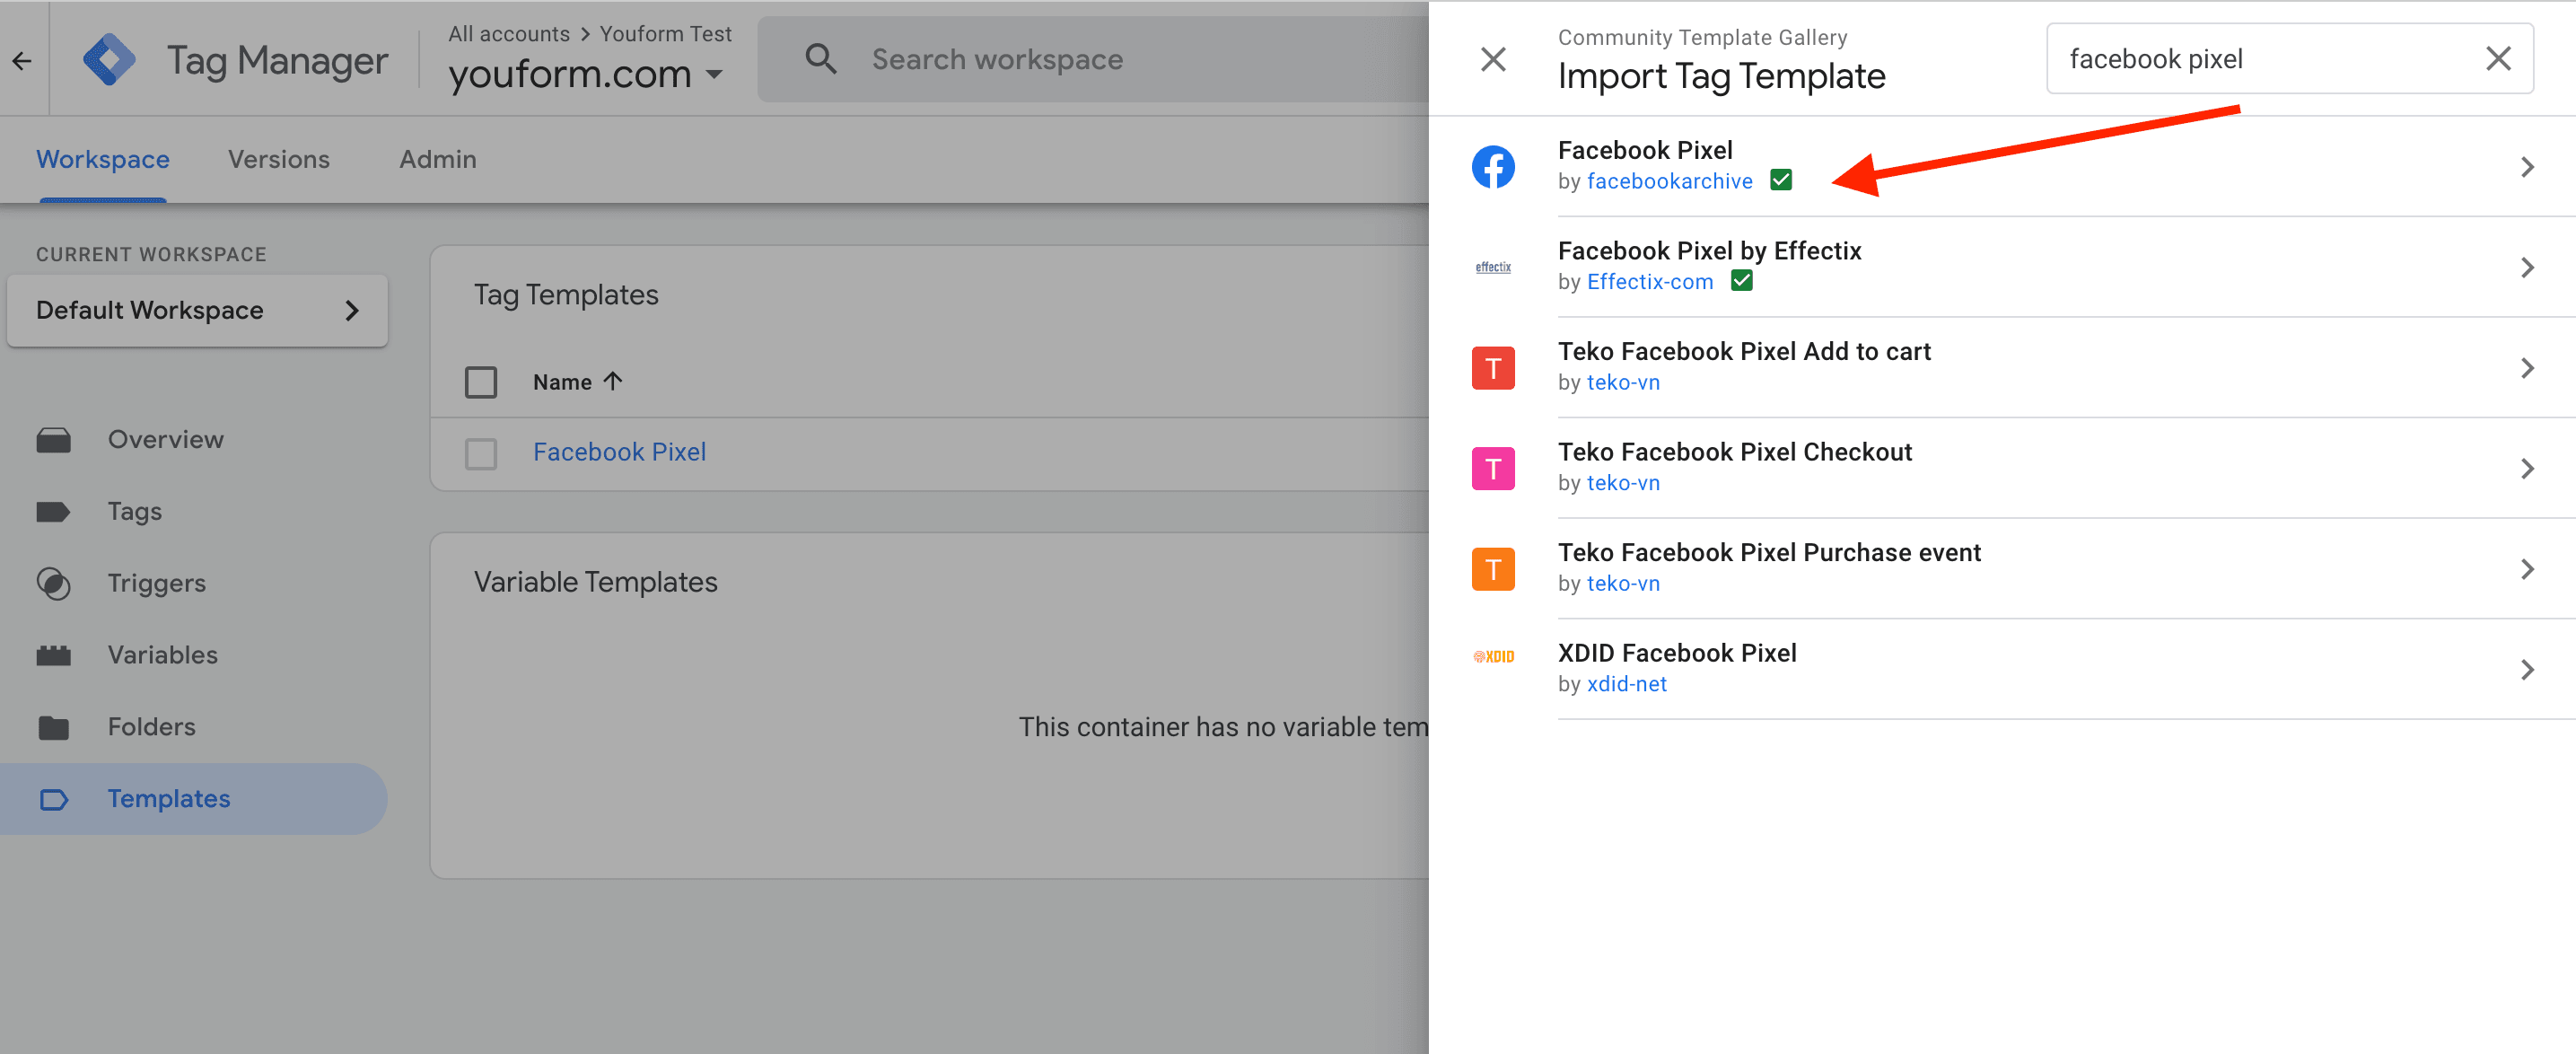Screen dimensions: 2576x1054
Task: Click the Youform Test breadcrumb
Action: pos(666,34)
